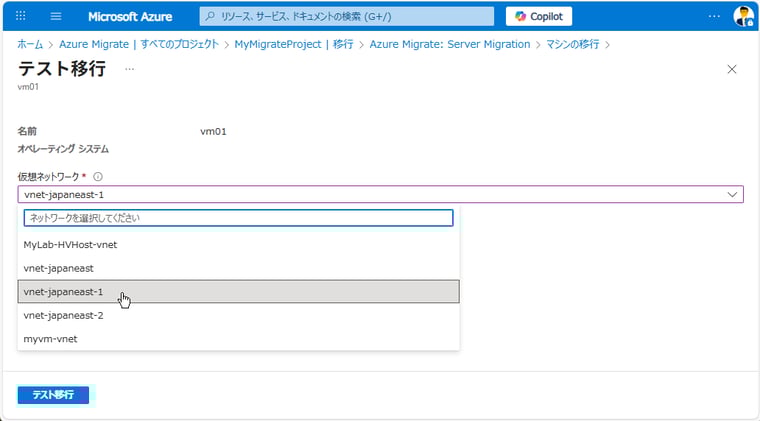Click the 名前 field label

coord(27,131)
